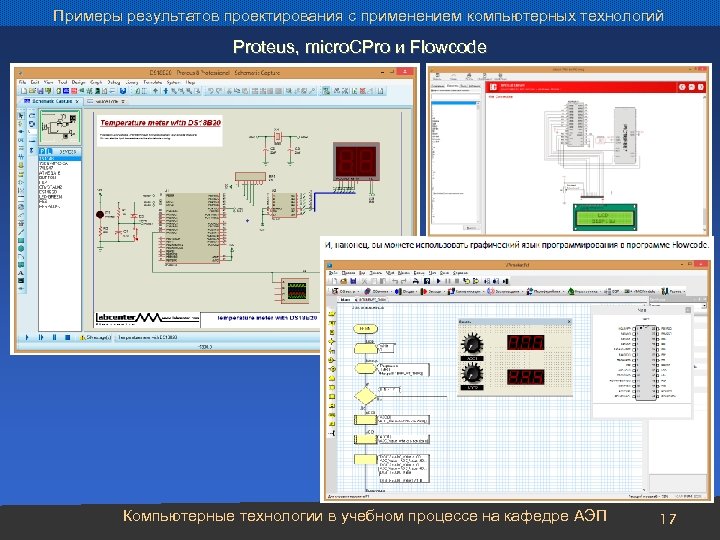Click the Proteus simulation Step button
This screenshot has width=720, height=540.
tap(41, 338)
